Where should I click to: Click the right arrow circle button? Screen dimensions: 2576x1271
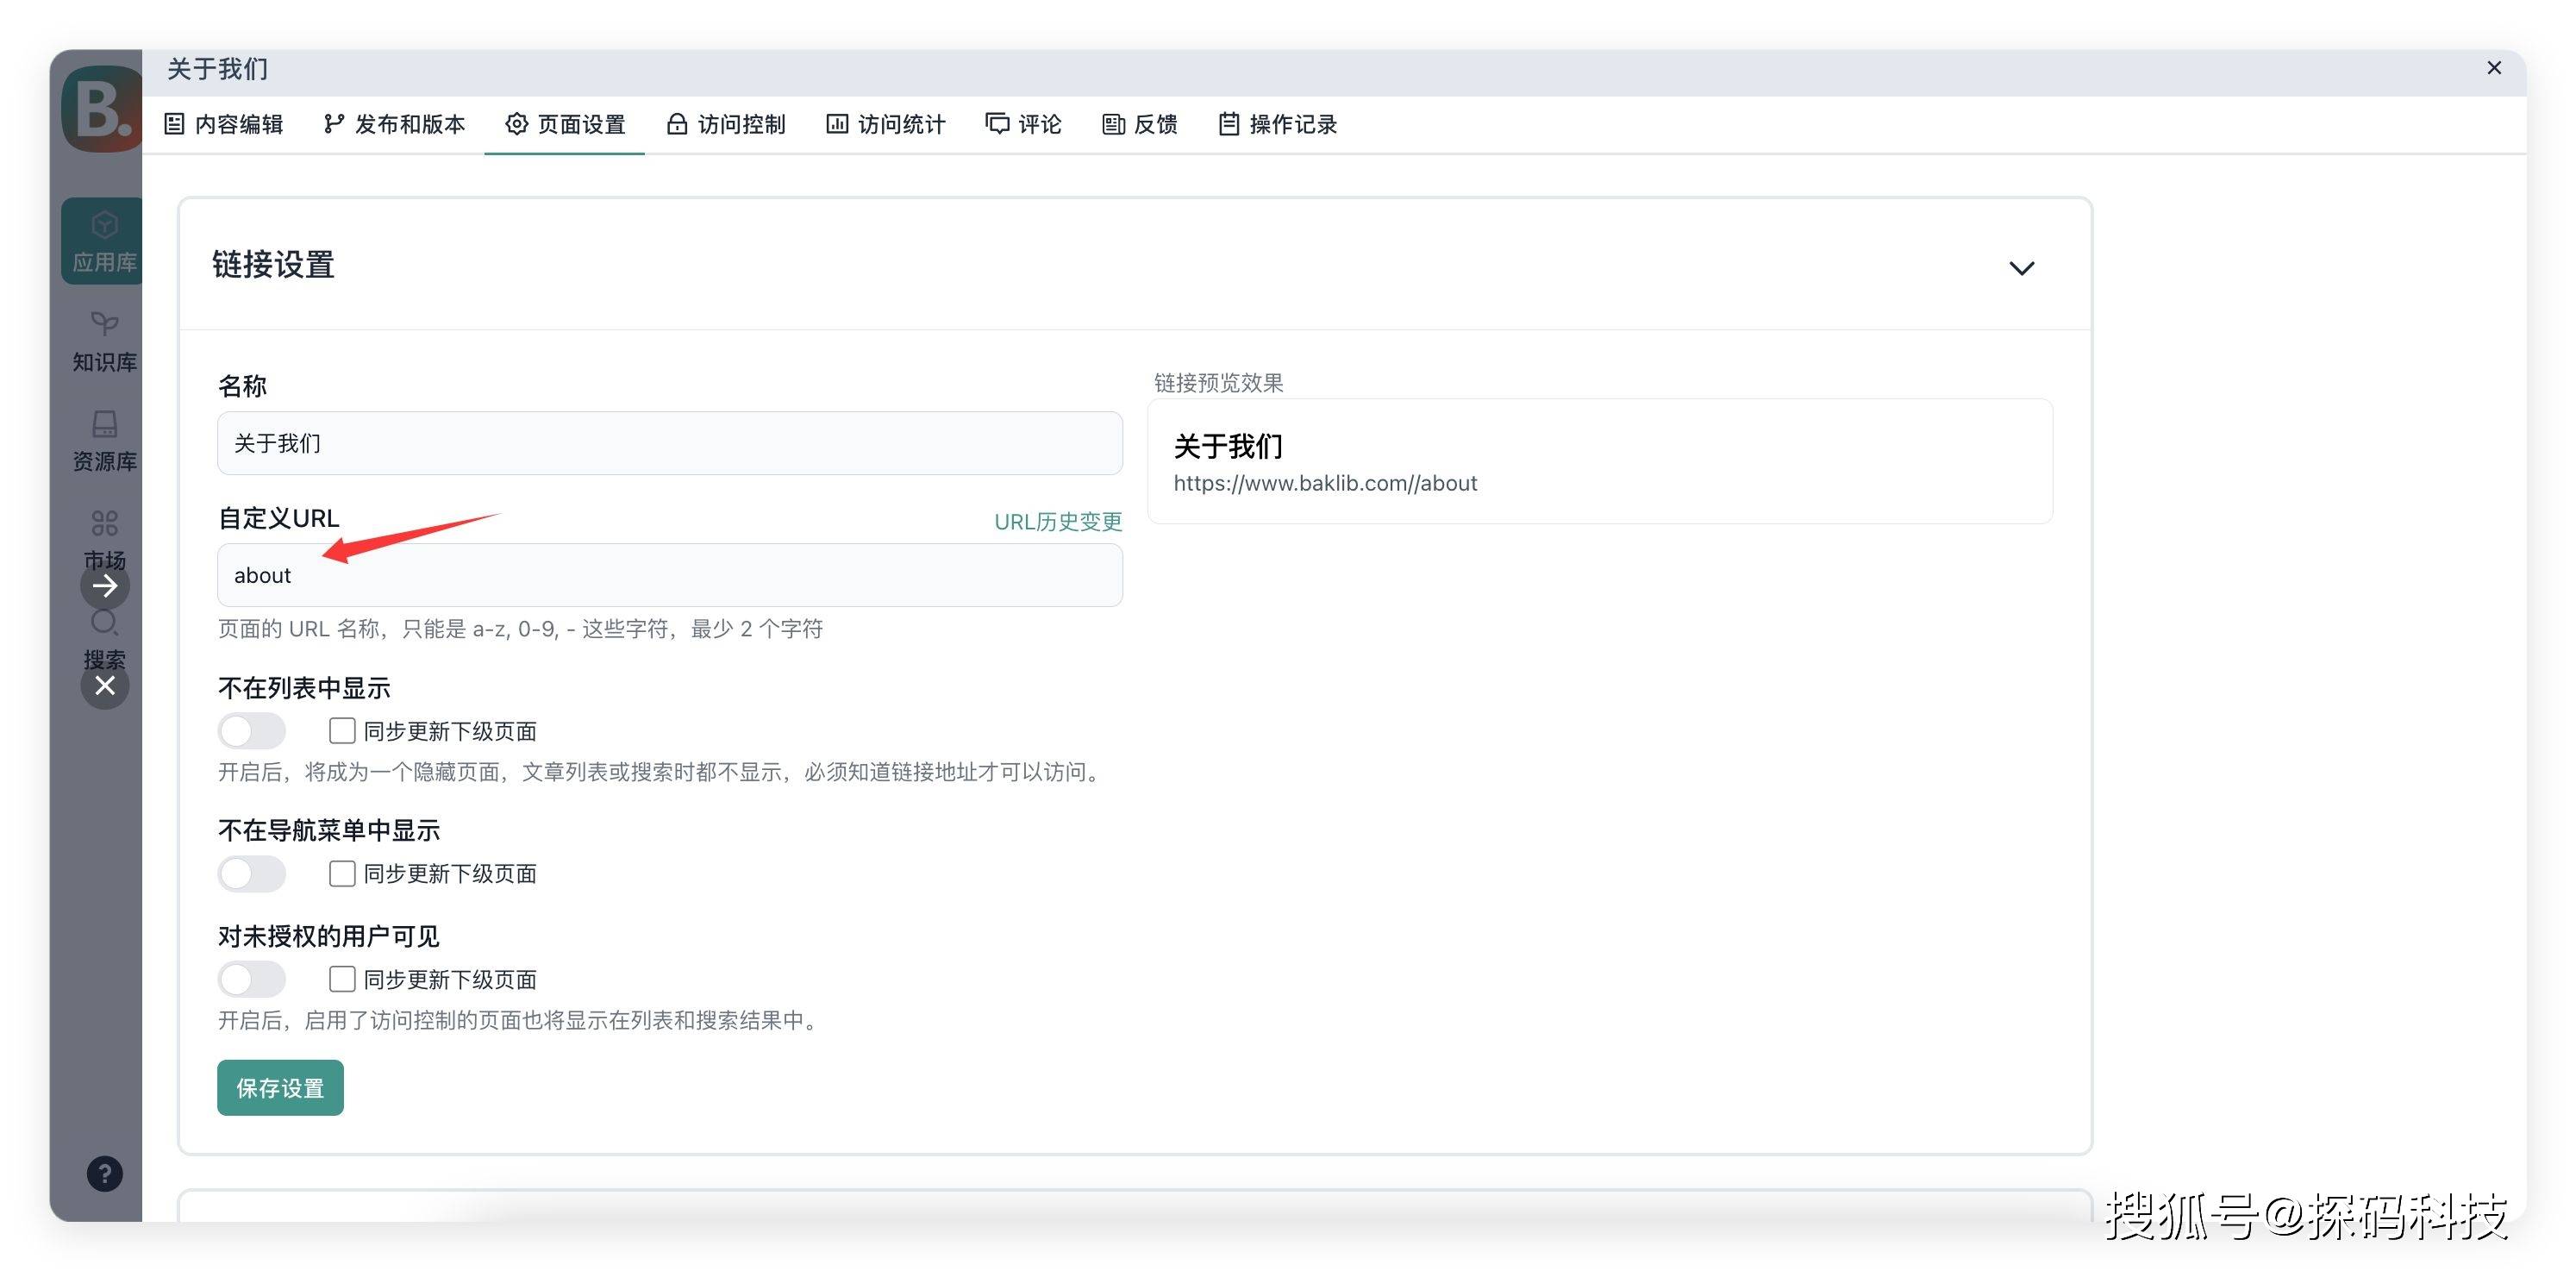pos(104,587)
